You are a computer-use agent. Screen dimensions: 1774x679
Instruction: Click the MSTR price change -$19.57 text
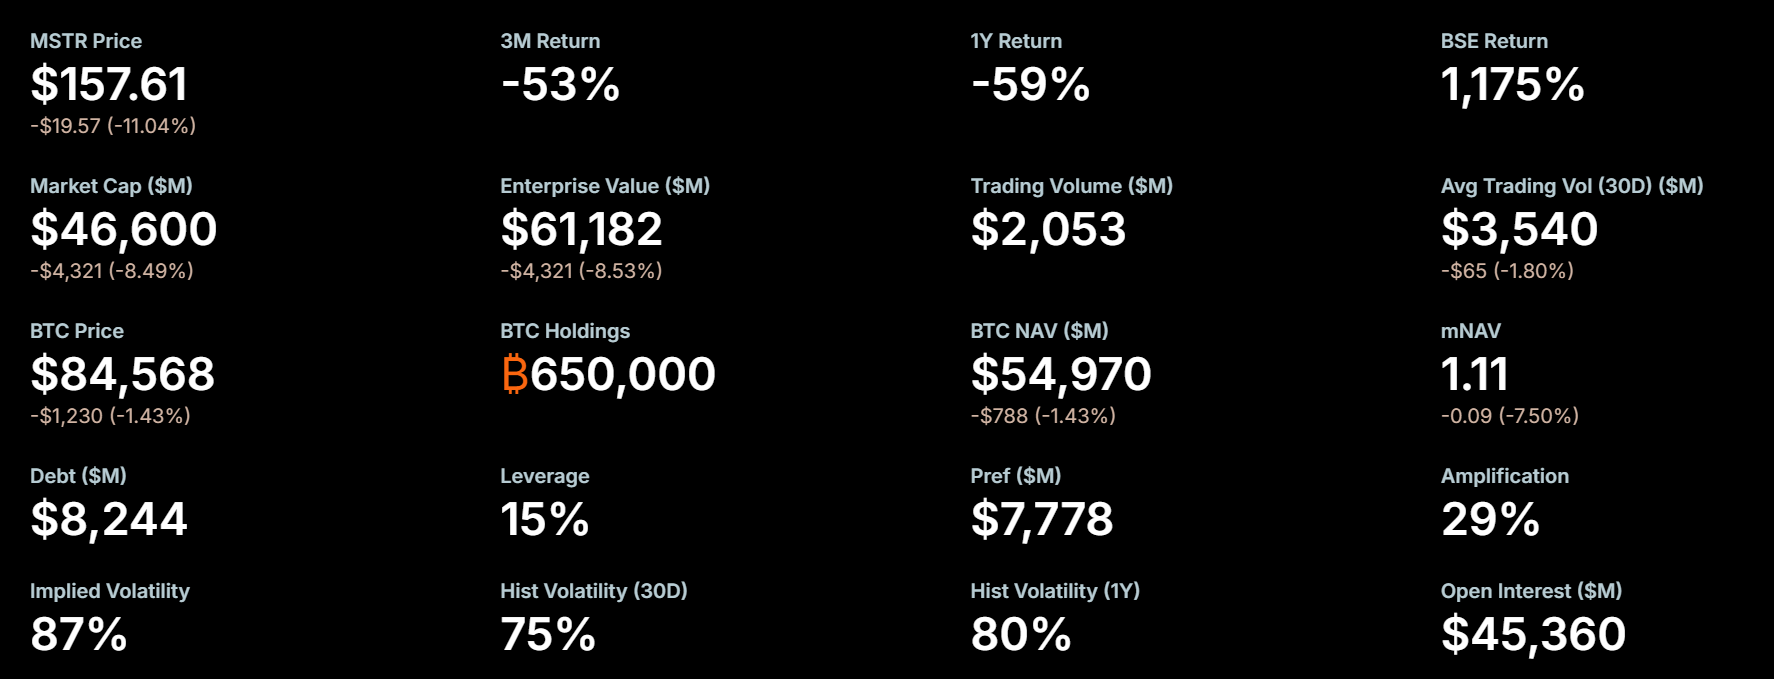tap(66, 126)
